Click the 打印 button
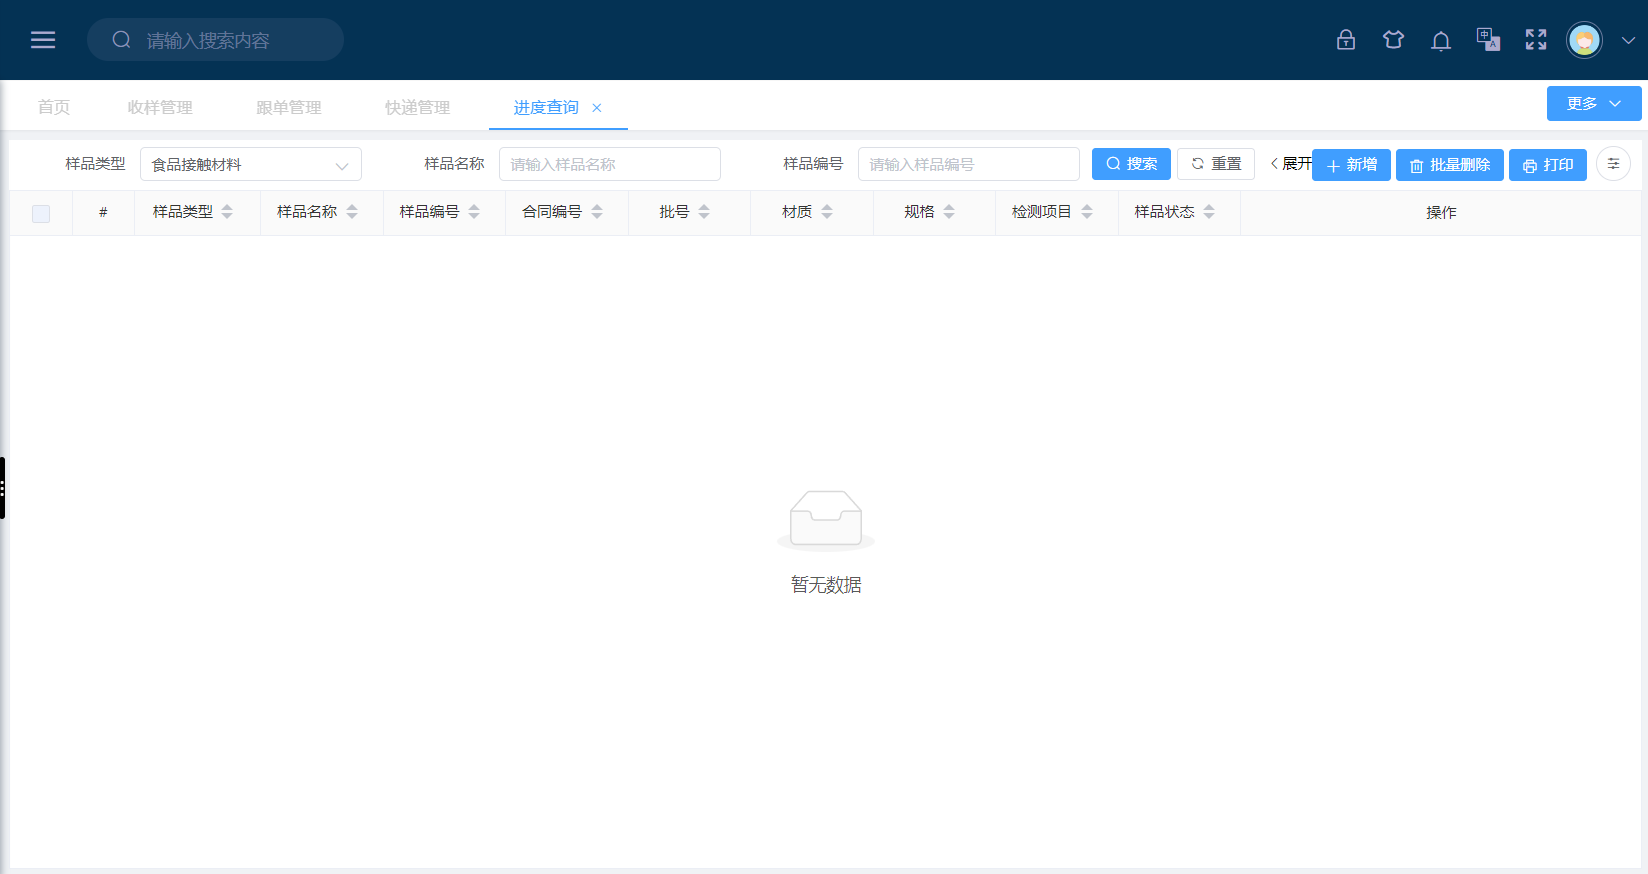Screen dimensions: 1648x874 [x=1548, y=165]
